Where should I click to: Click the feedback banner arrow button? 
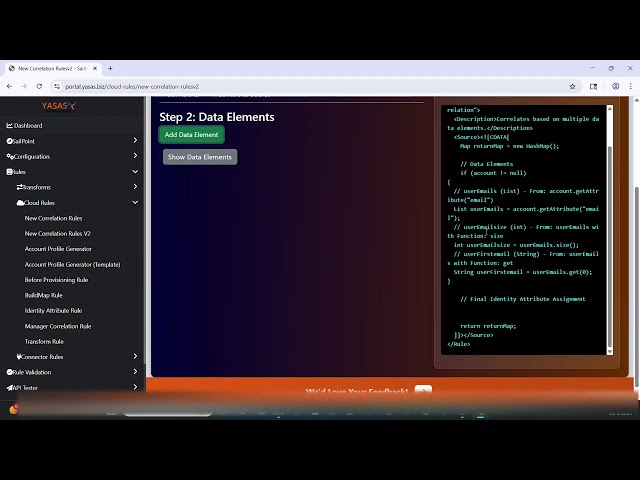(423, 391)
